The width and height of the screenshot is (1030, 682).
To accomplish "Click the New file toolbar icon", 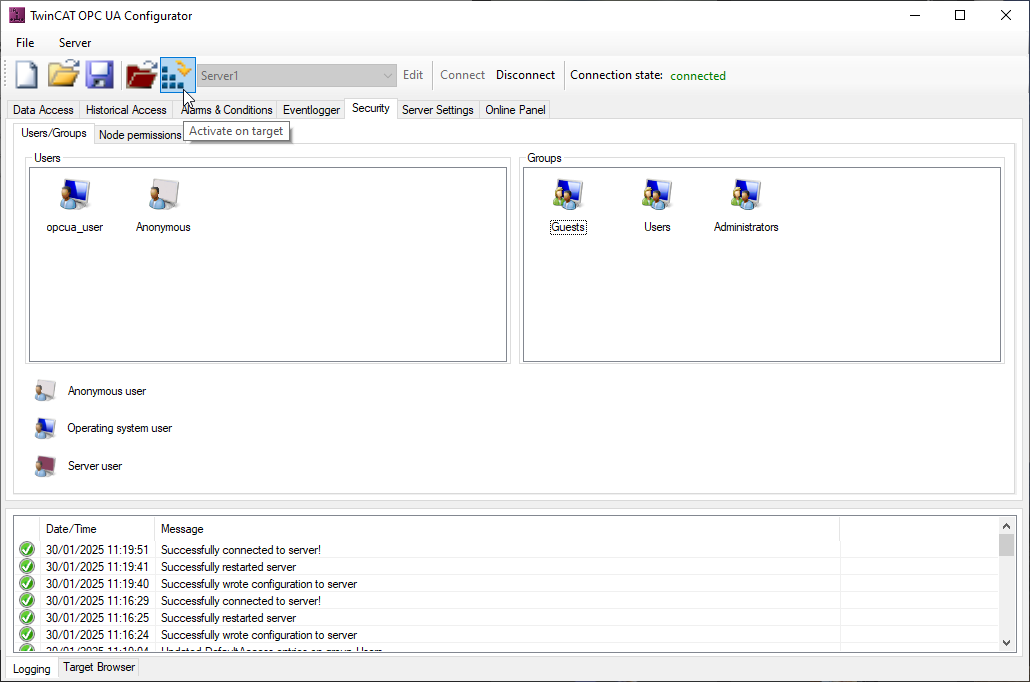I will click(26, 75).
